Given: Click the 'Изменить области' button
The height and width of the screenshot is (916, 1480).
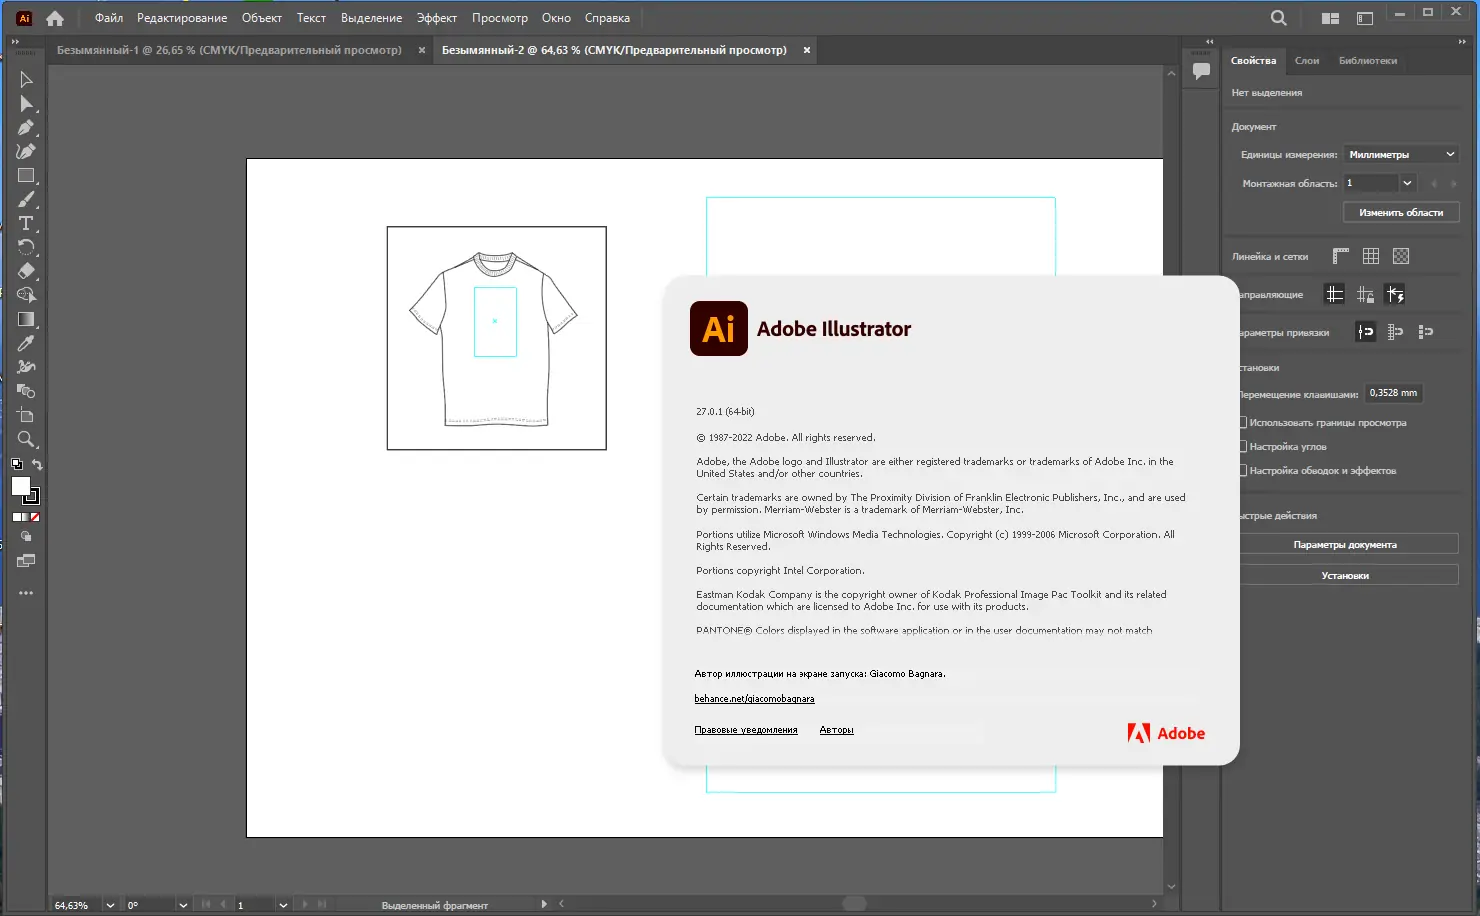Looking at the screenshot, I should tap(1401, 213).
